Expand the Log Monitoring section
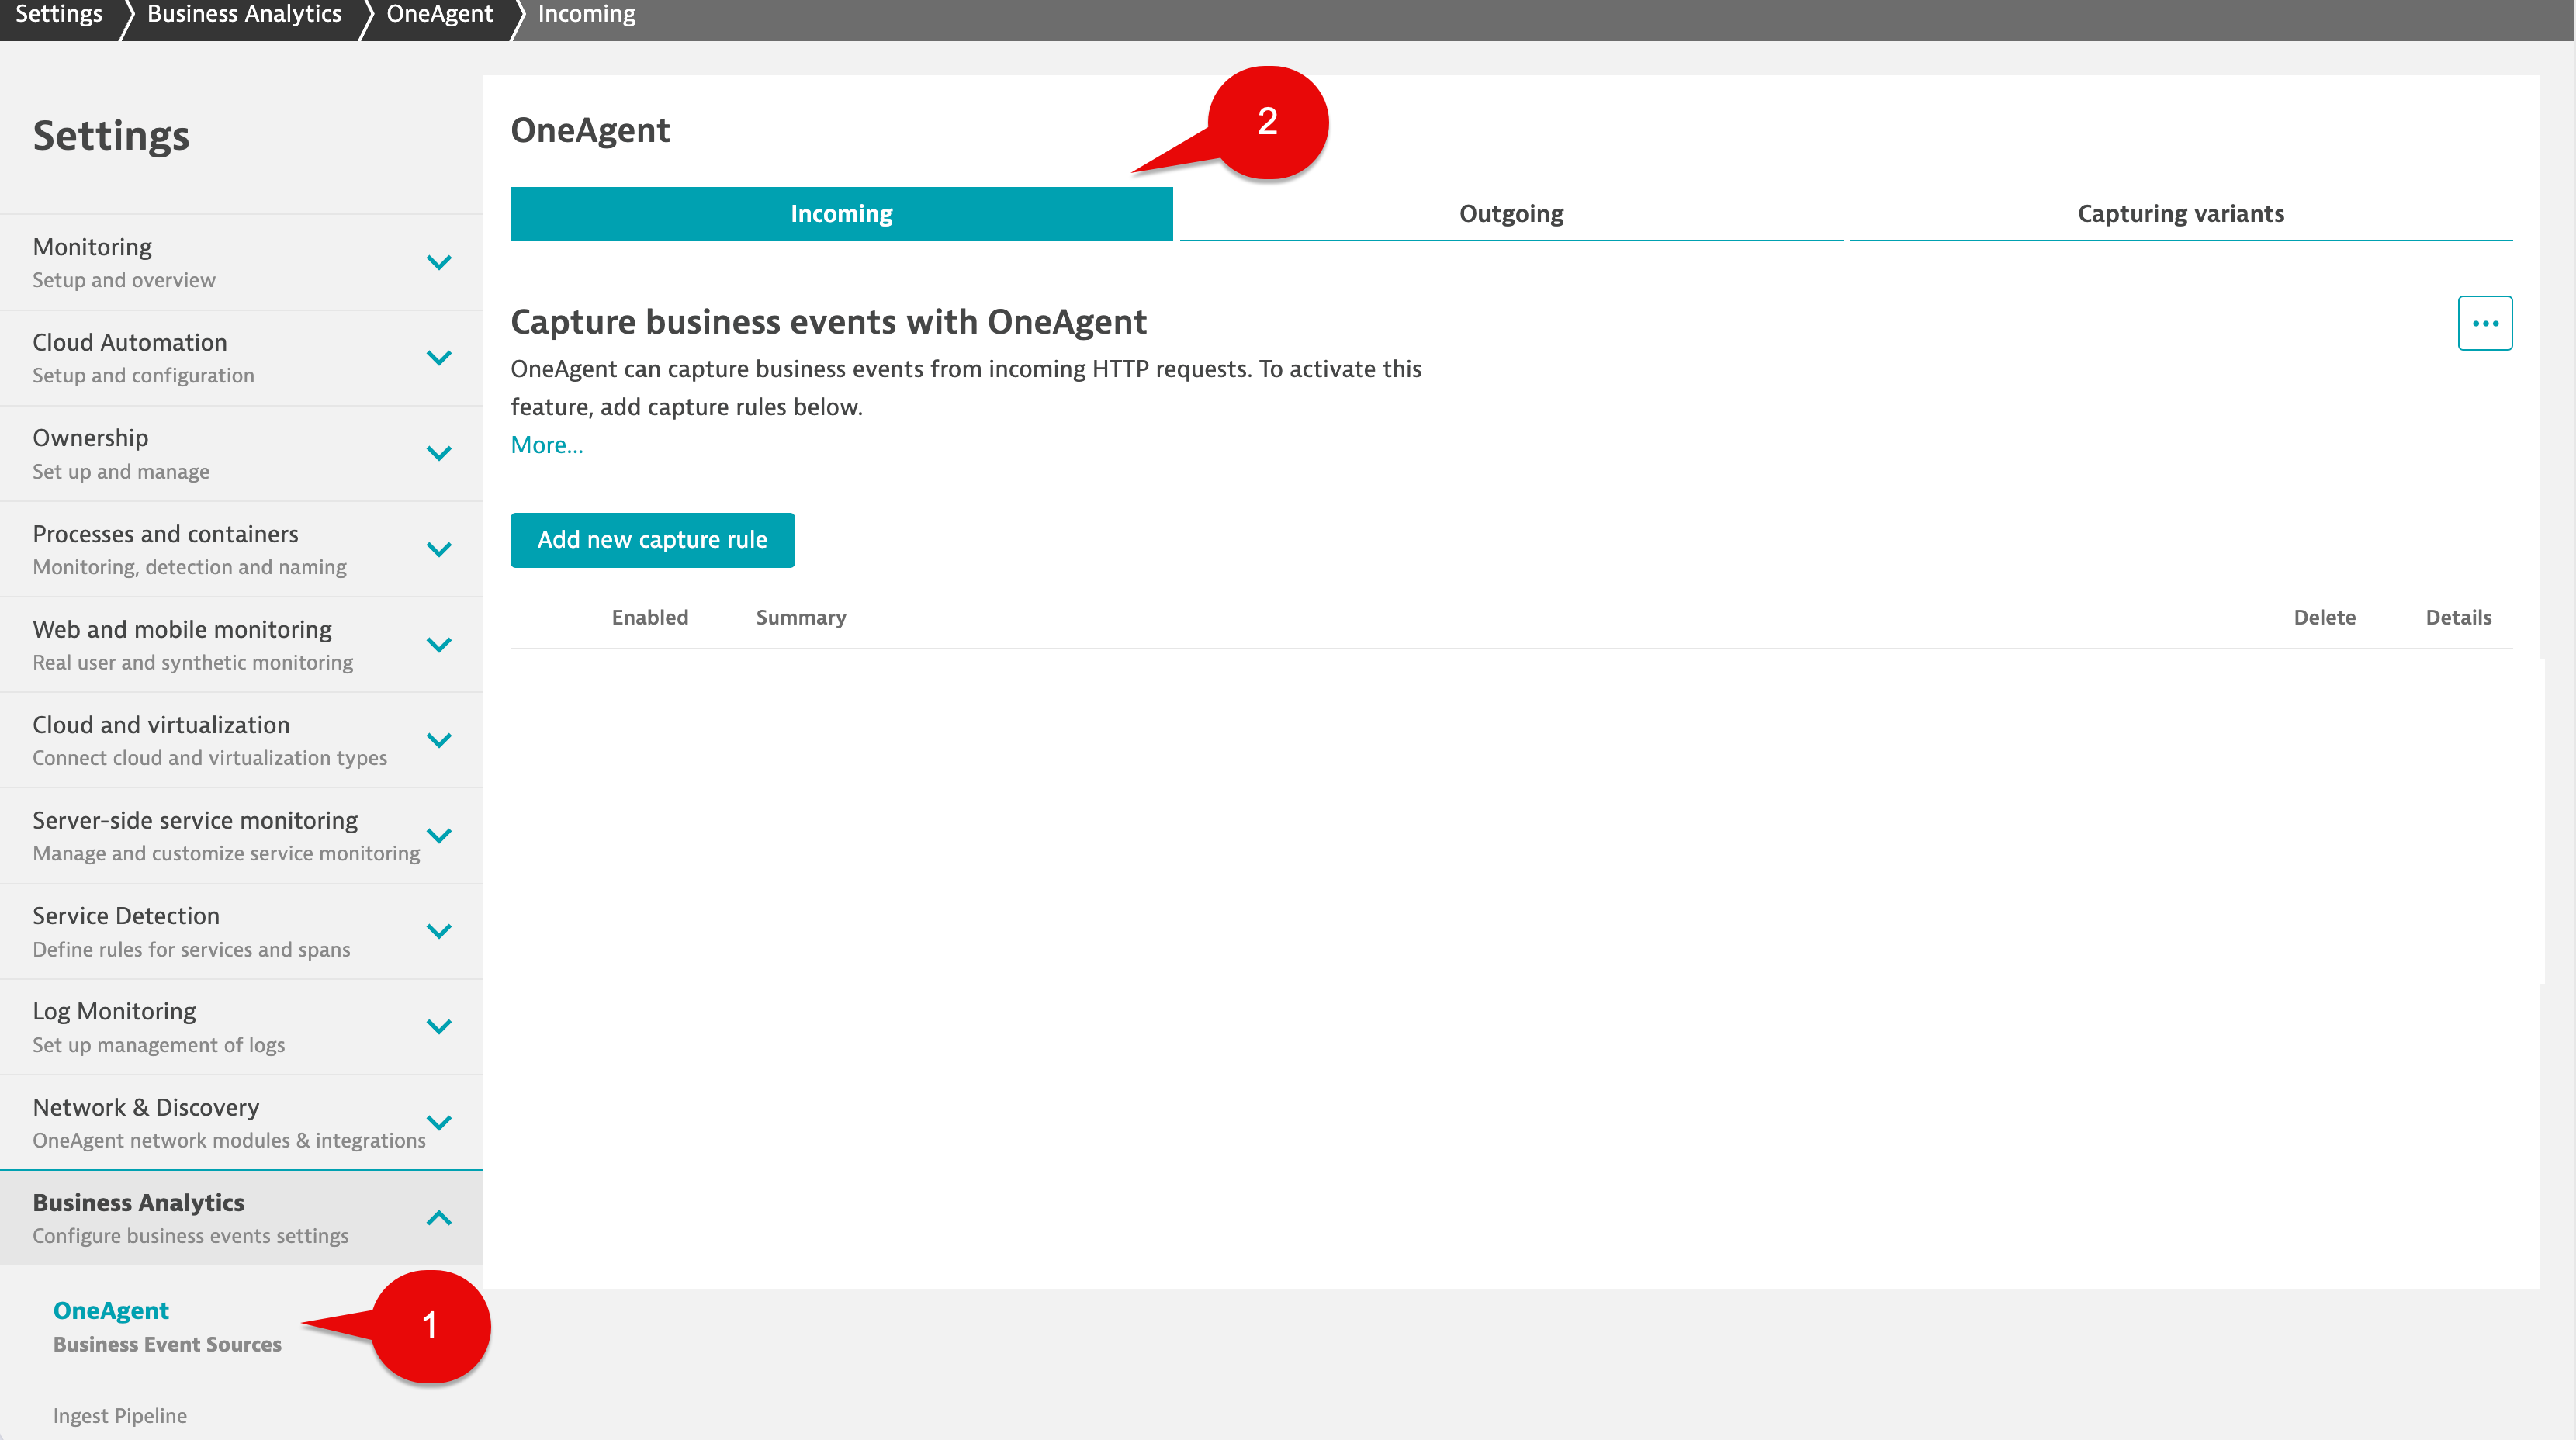This screenshot has width=2576, height=1440. tap(439, 1027)
